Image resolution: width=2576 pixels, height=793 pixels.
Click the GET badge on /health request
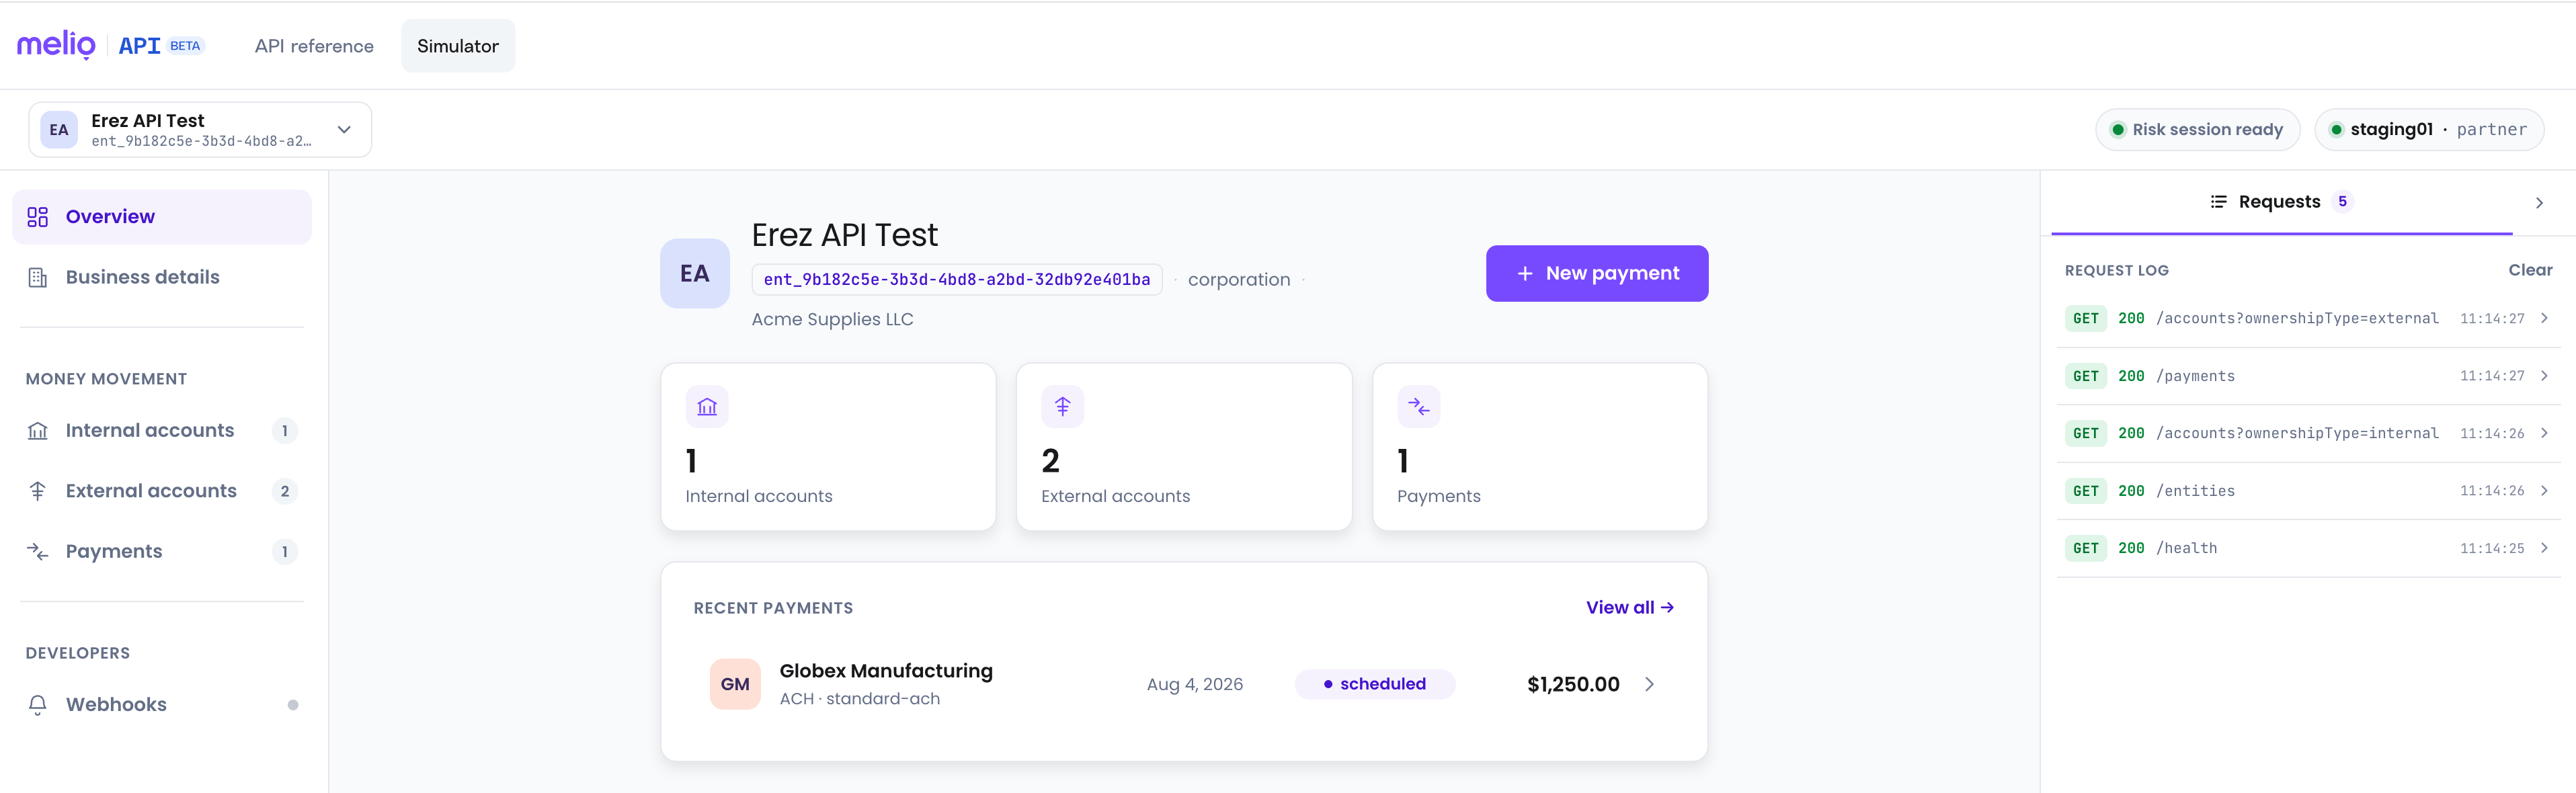tap(2086, 548)
